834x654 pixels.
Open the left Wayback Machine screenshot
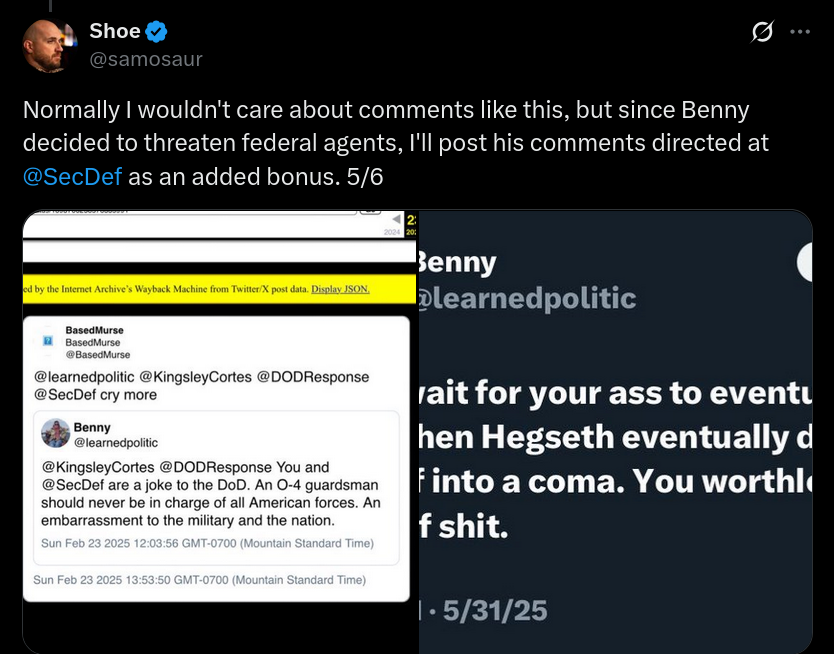(x=220, y=432)
